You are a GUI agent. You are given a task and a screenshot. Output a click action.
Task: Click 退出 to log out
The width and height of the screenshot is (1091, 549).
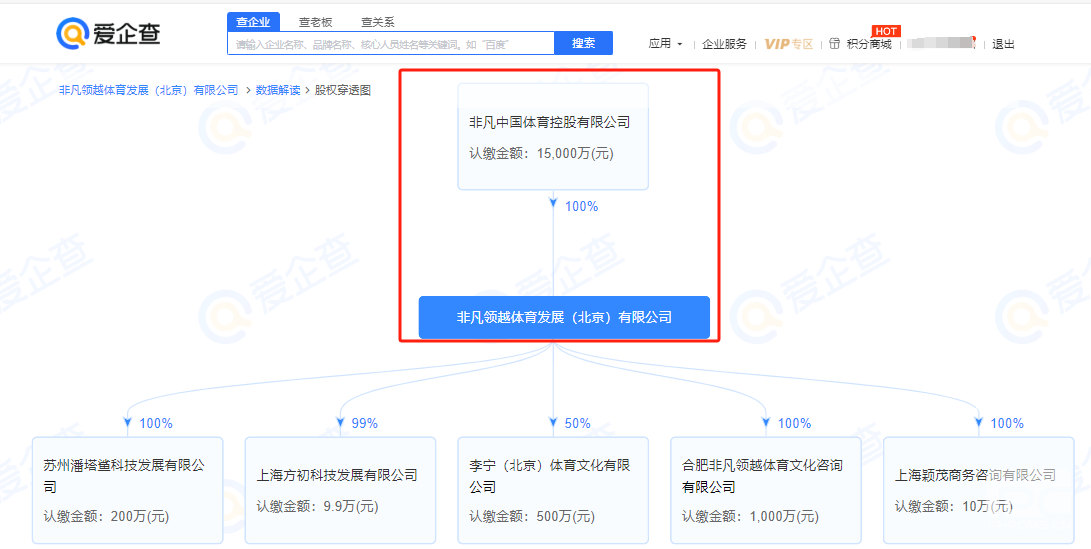tap(1003, 44)
